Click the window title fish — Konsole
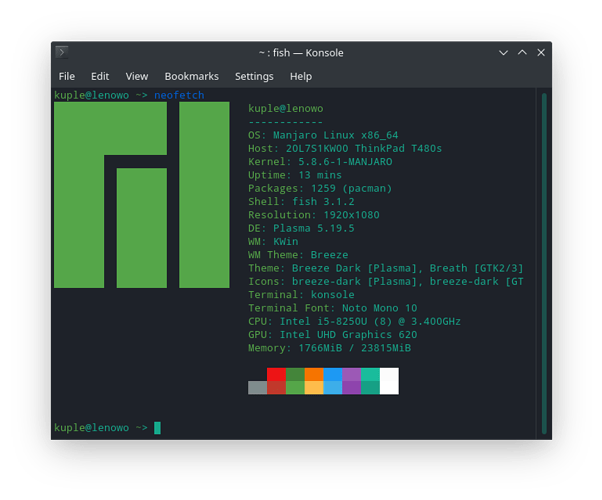 pos(301,53)
